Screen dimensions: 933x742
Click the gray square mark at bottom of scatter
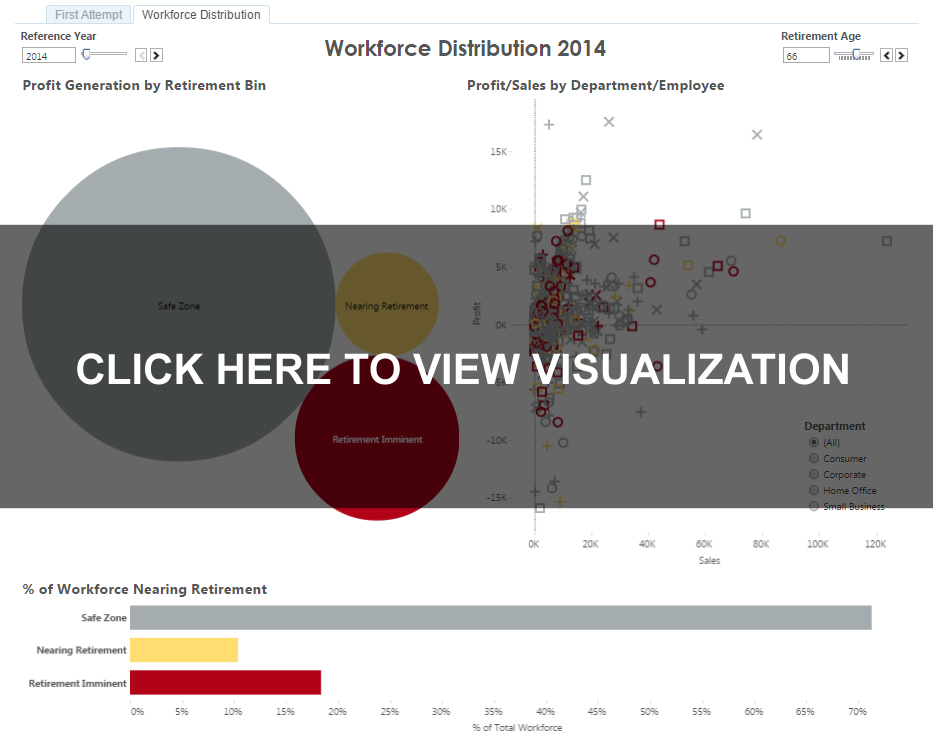coord(540,508)
